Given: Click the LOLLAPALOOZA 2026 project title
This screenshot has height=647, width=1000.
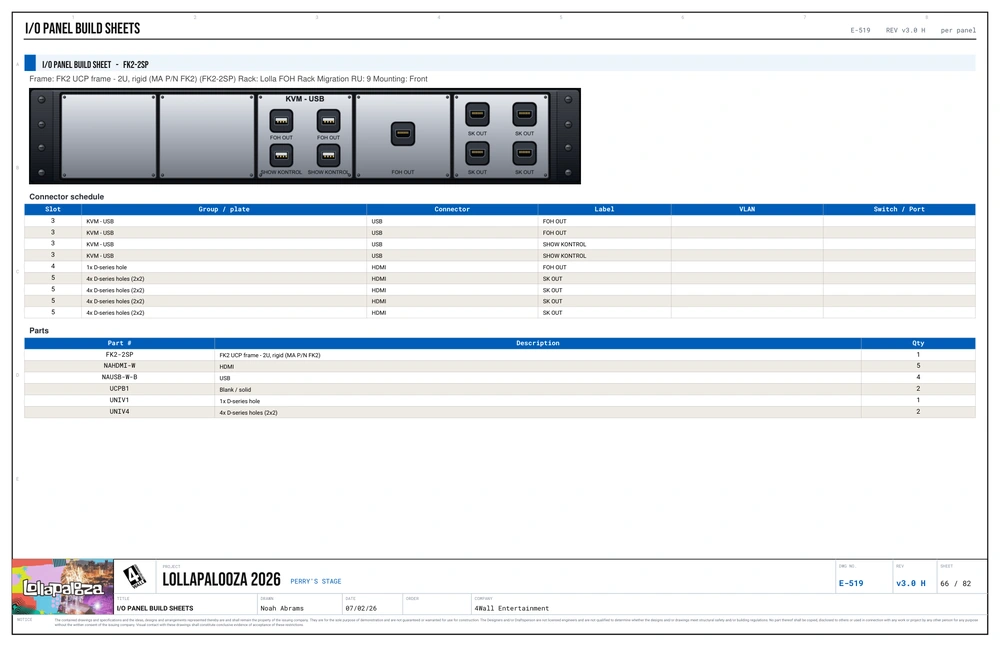Looking at the screenshot, I should (x=221, y=579).
